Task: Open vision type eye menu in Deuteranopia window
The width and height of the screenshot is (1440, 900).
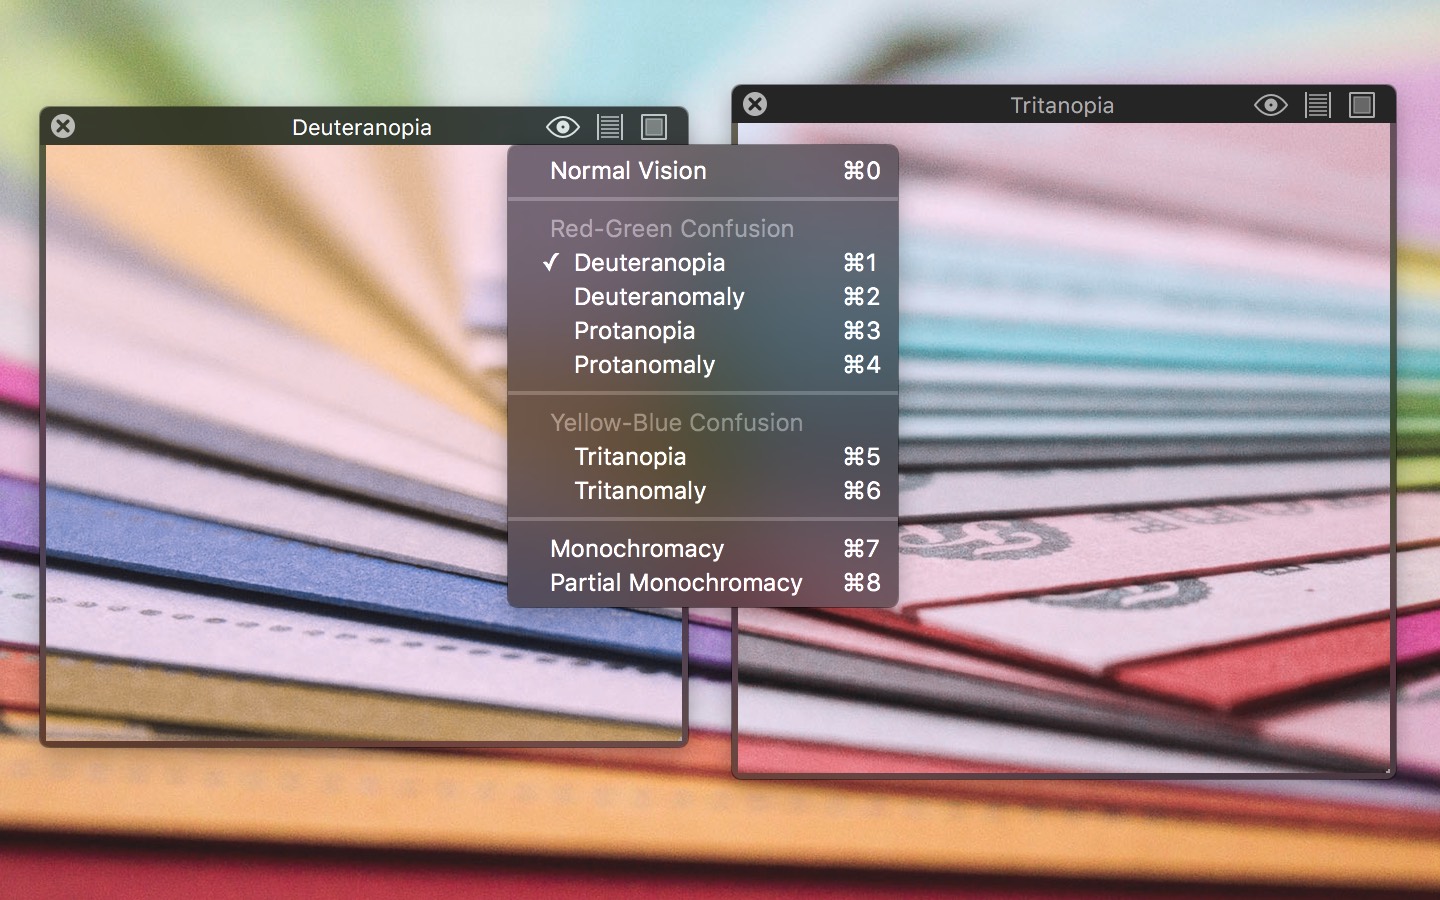Action: (x=562, y=127)
